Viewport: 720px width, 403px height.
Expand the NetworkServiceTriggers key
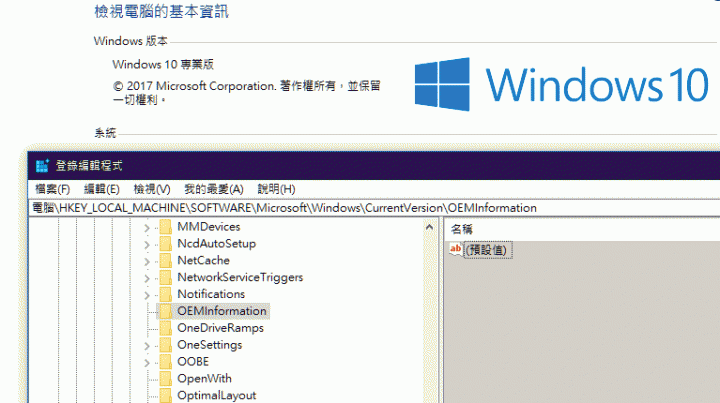point(147,278)
